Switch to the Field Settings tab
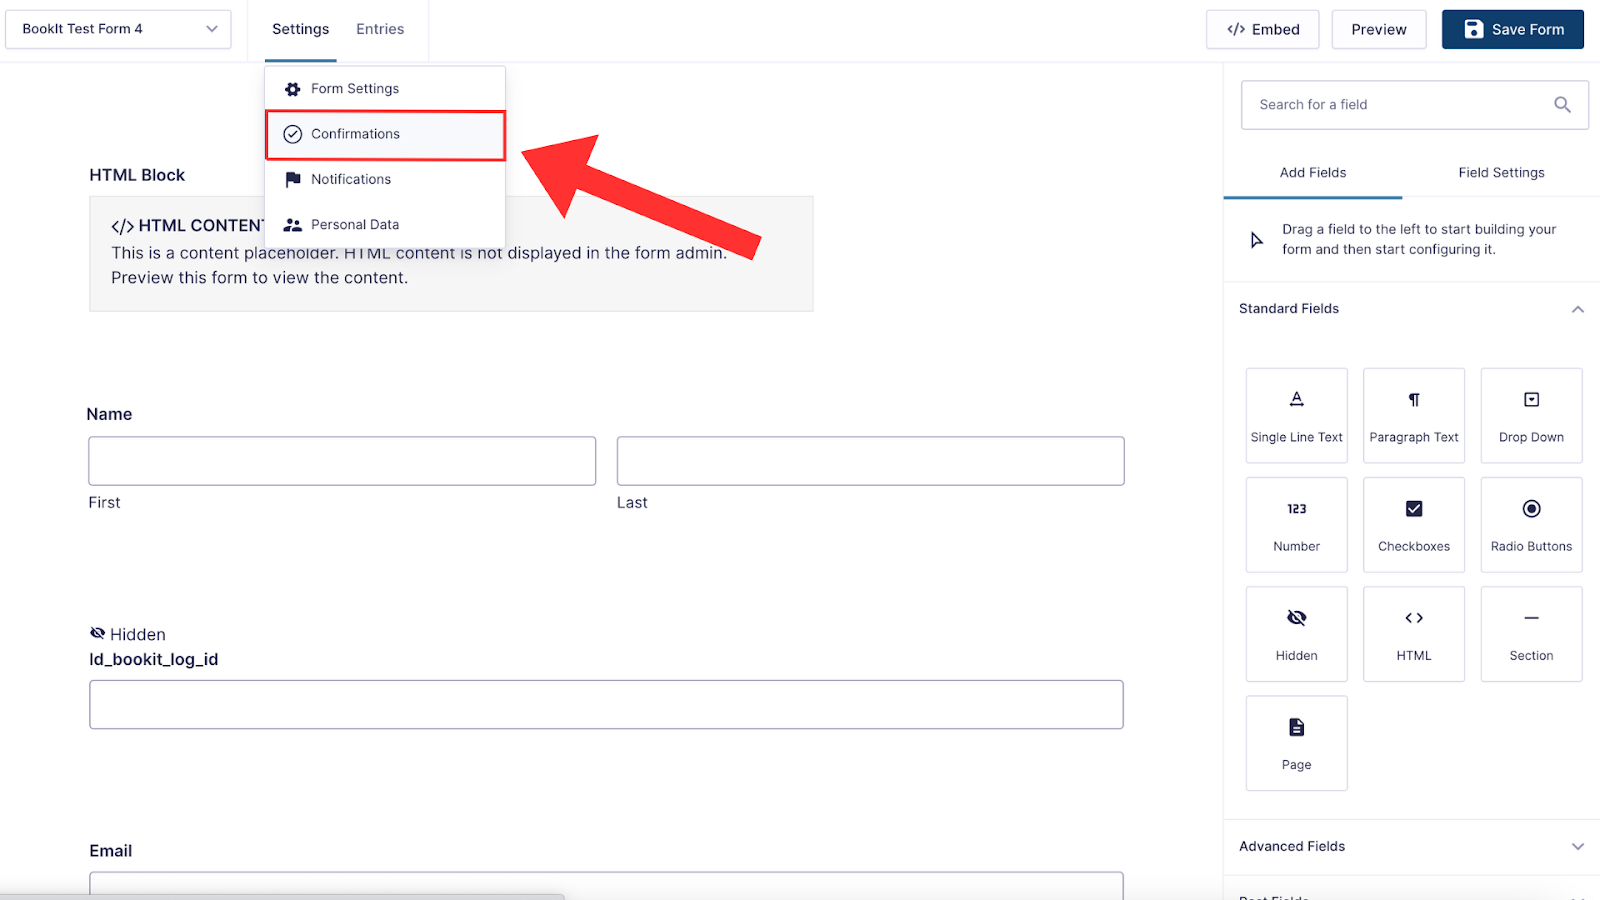1600x900 pixels. pos(1501,173)
